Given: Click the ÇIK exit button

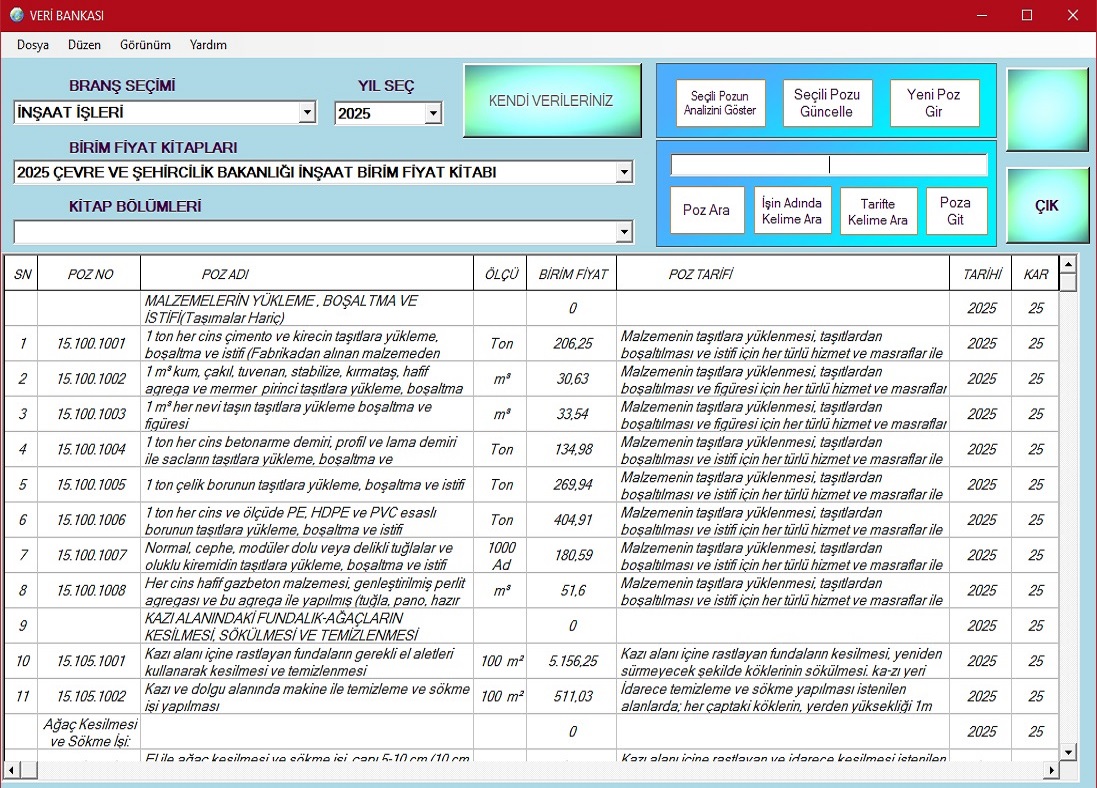Looking at the screenshot, I should pyautogui.click(x=1046, y=206).
